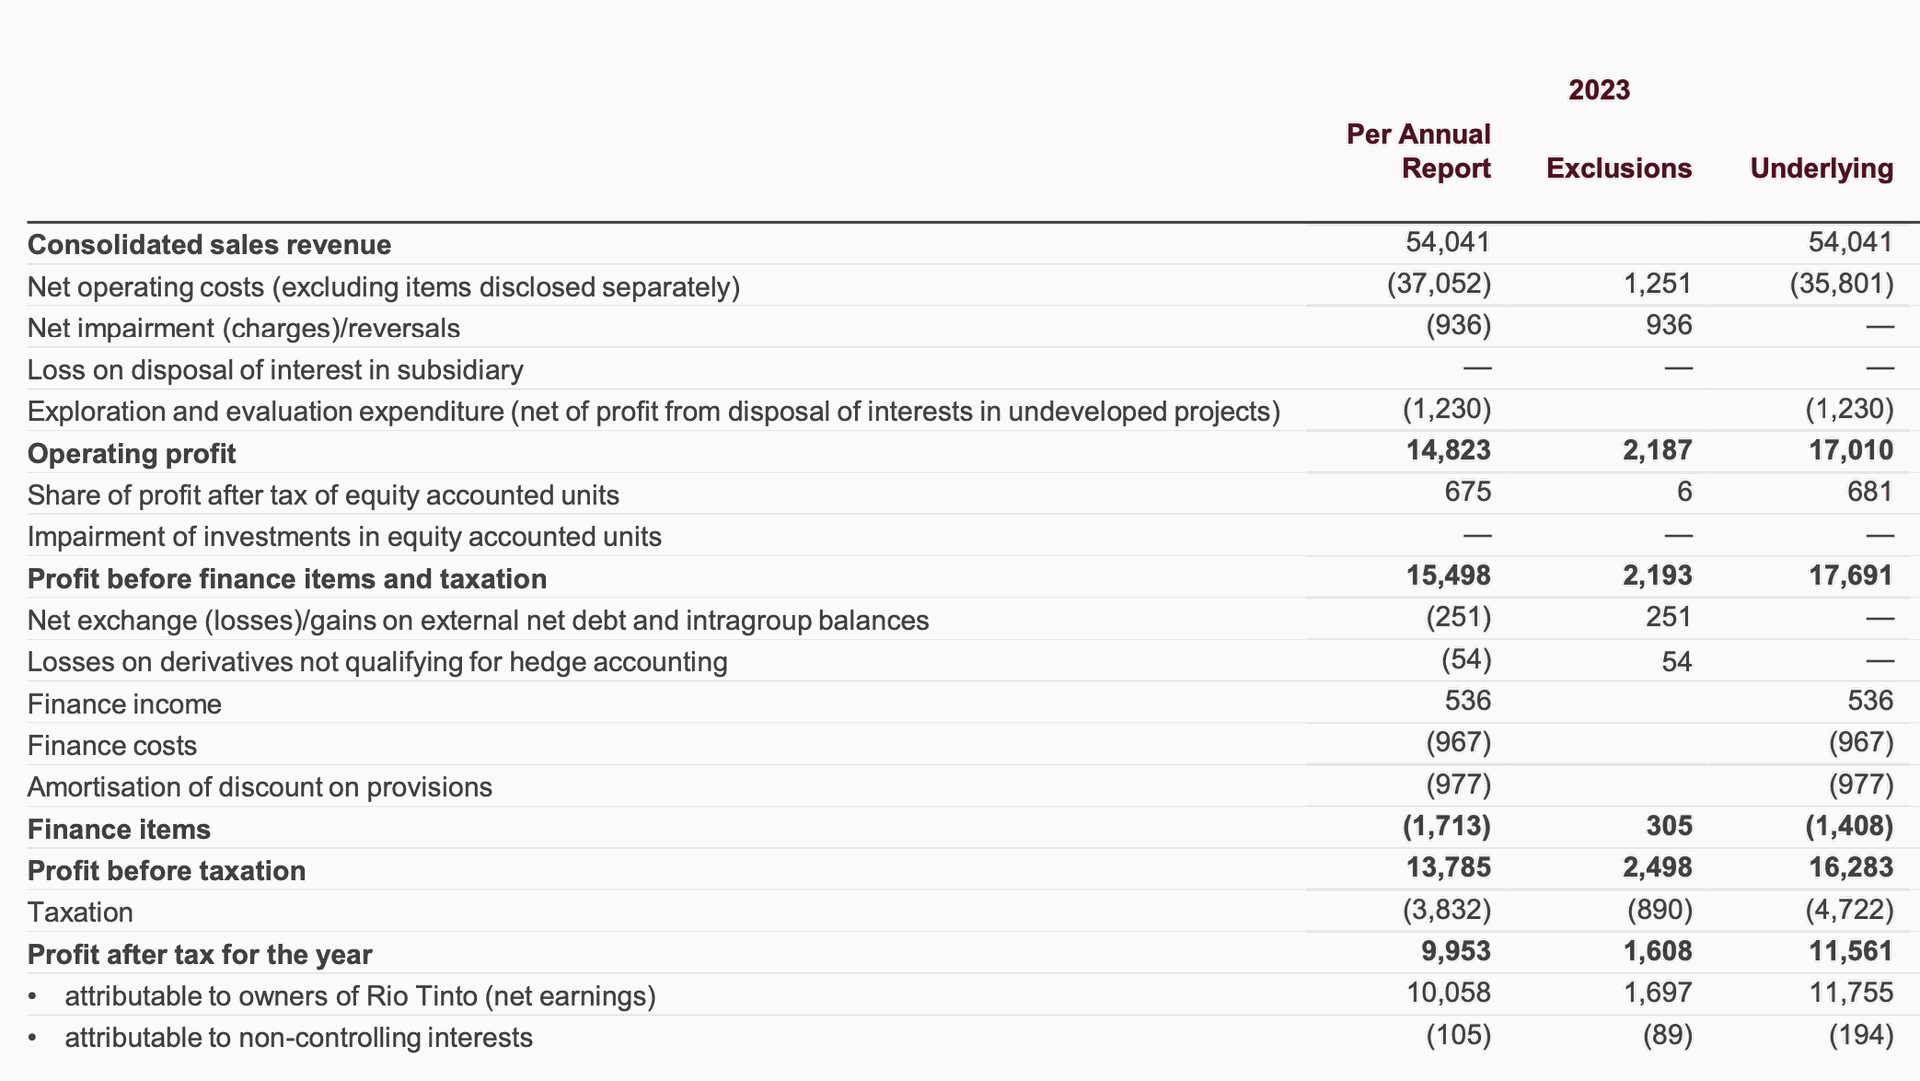Click net earnings underlying value 11,755
The image size is (1920, 1081).
[x=1850, y=993]
